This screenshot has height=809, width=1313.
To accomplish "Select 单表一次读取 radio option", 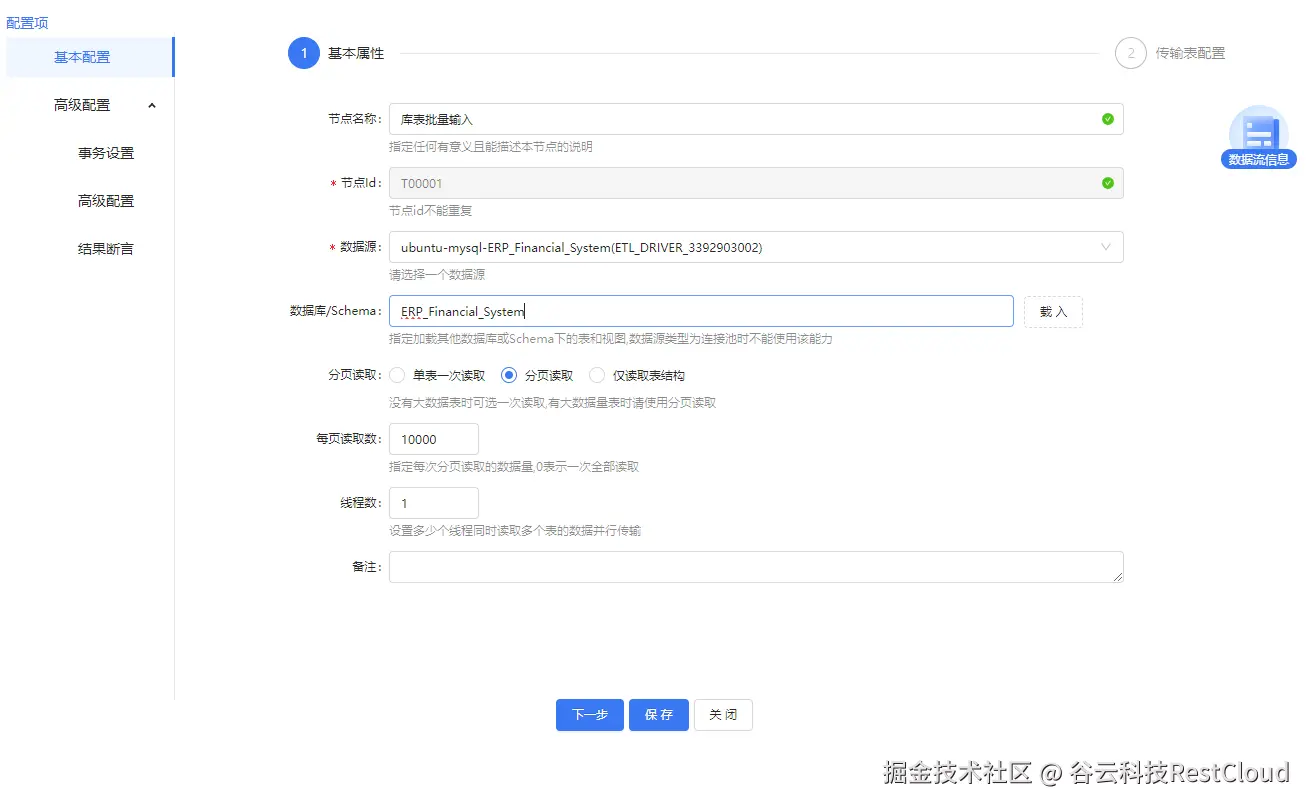I will coord(397,375).
